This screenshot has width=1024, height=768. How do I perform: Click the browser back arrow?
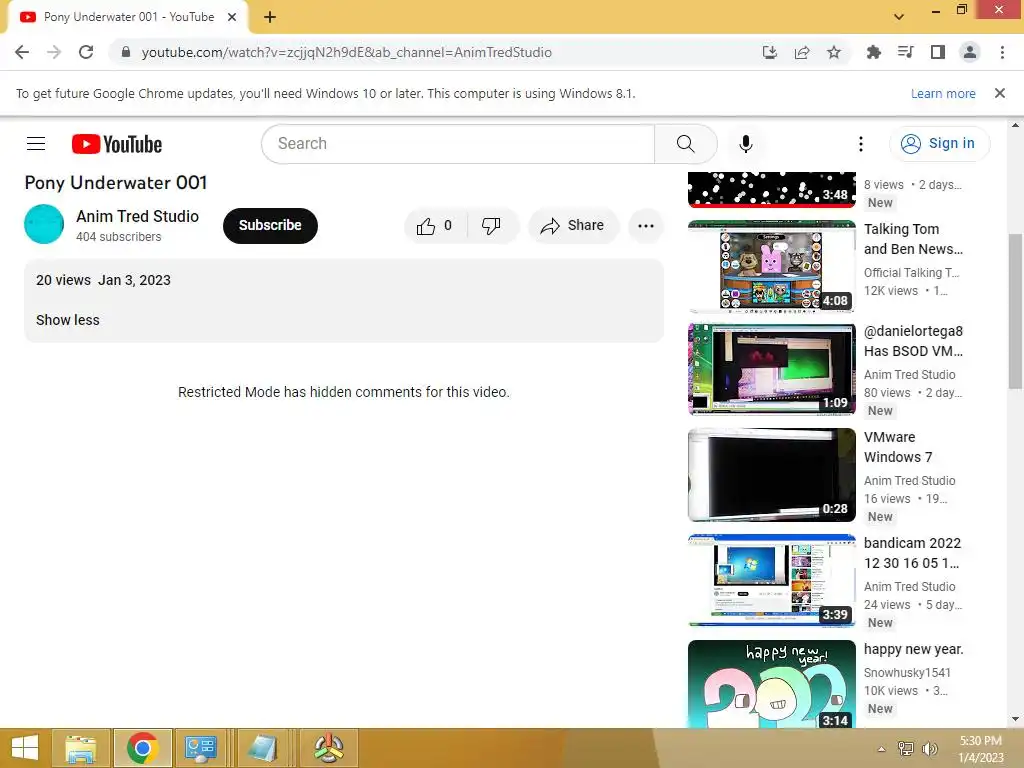click(22, 52)
